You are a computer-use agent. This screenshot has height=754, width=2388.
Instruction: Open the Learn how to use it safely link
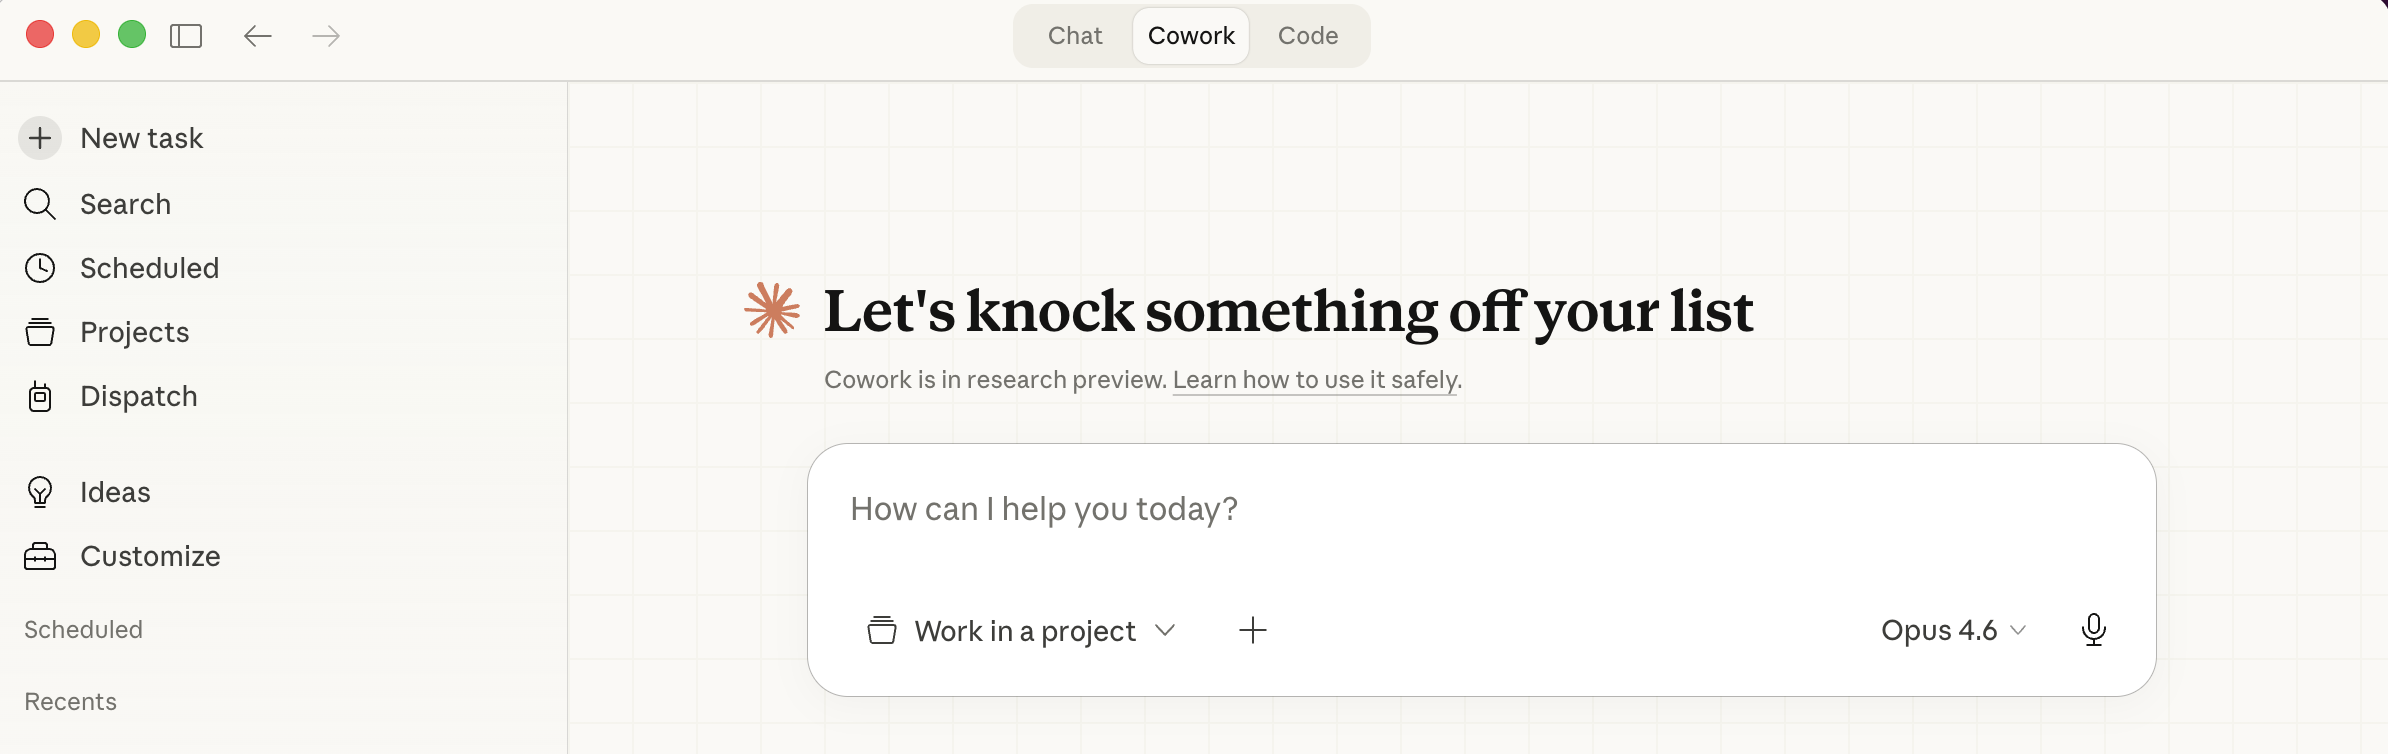coord(1315,380)
